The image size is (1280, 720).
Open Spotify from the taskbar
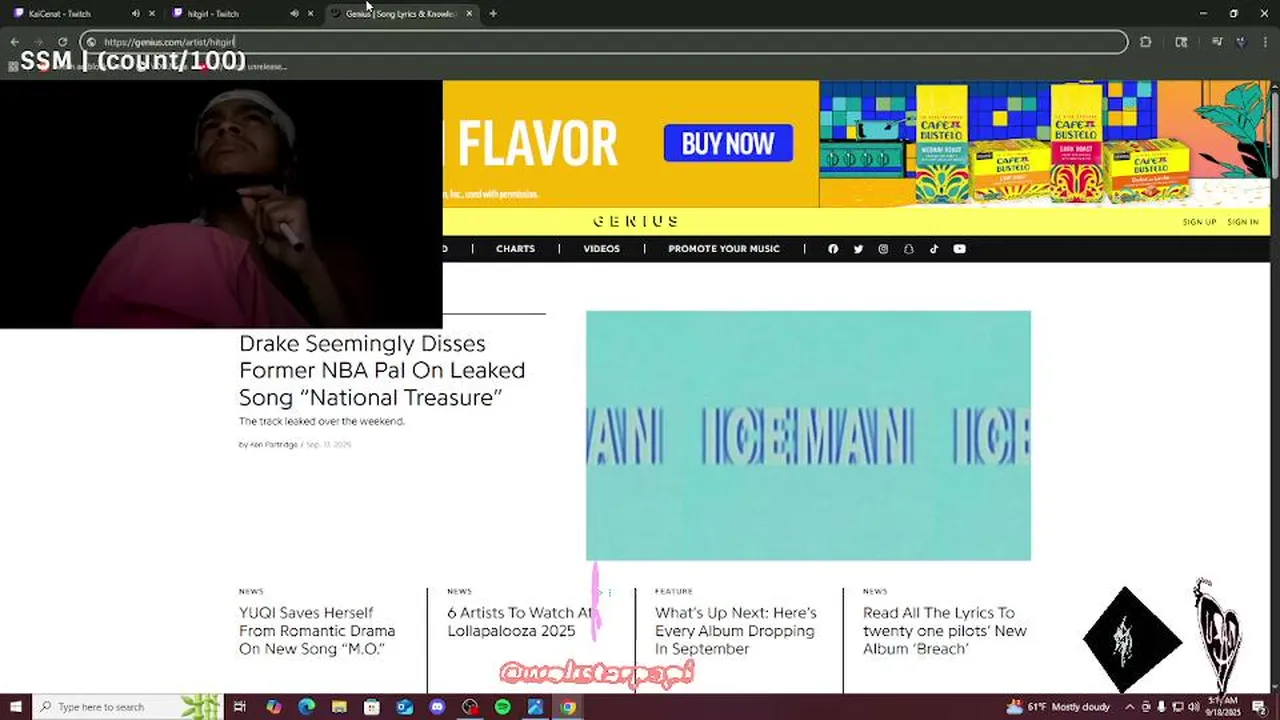pyautogui.click(x=502, y=707)
